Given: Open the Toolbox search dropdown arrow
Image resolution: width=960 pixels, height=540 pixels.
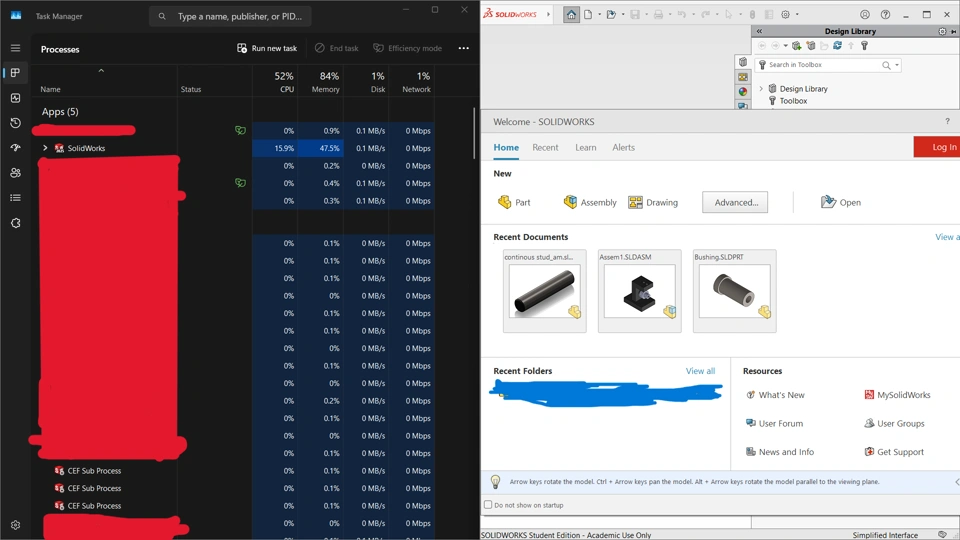Looking at the screenshot, I should pyautogui.click(x=897, y=65).
